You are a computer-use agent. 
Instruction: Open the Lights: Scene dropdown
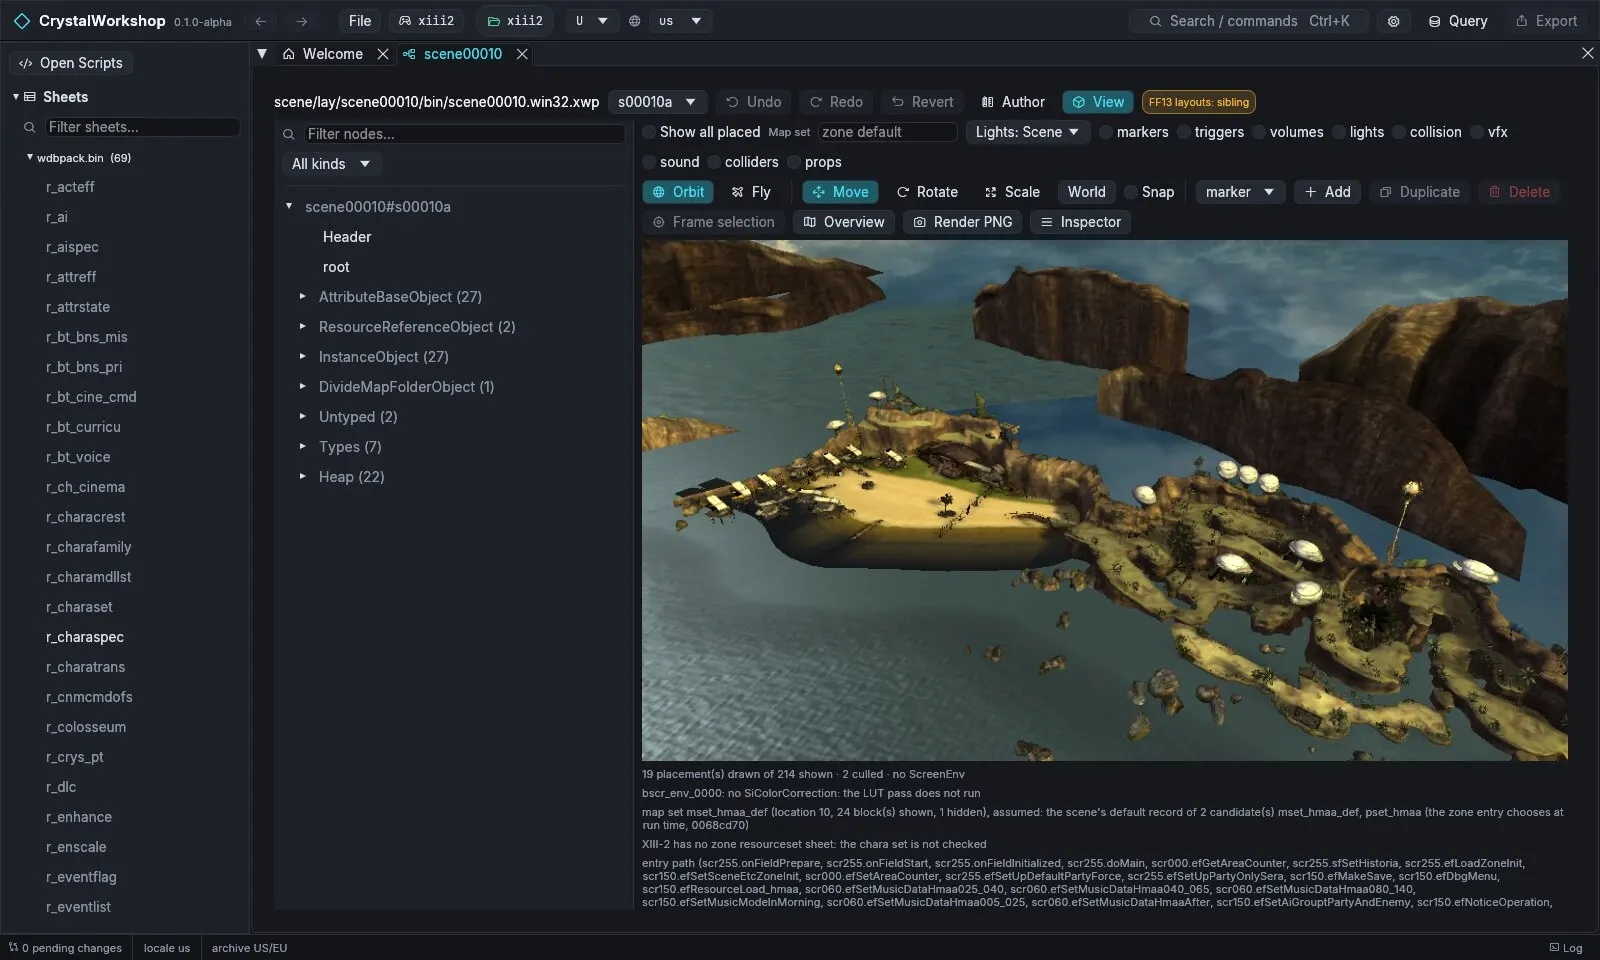coord(1027,132)
